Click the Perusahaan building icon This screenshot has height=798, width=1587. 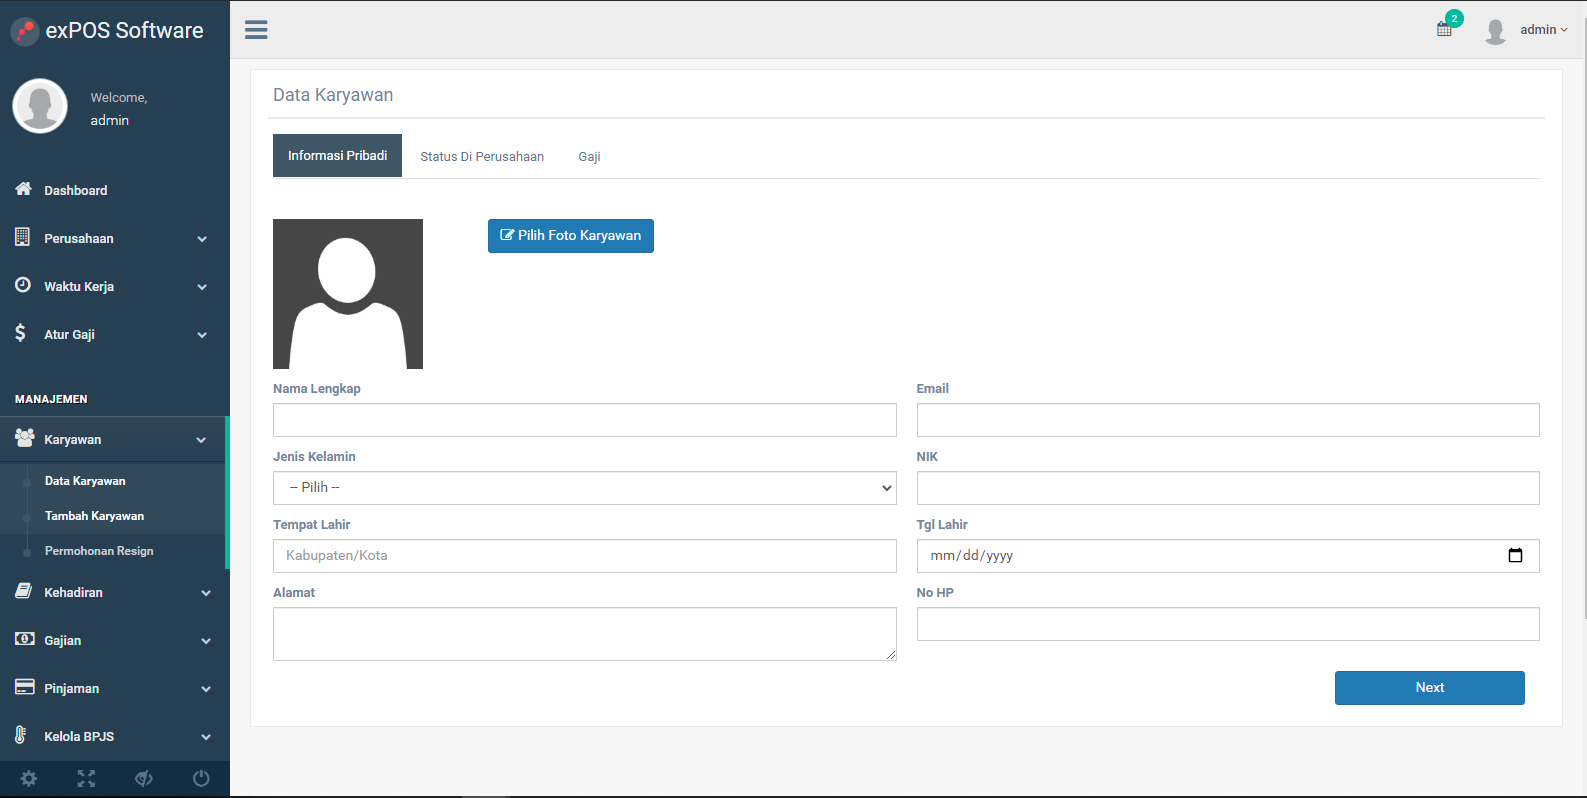tap(22, 237)
